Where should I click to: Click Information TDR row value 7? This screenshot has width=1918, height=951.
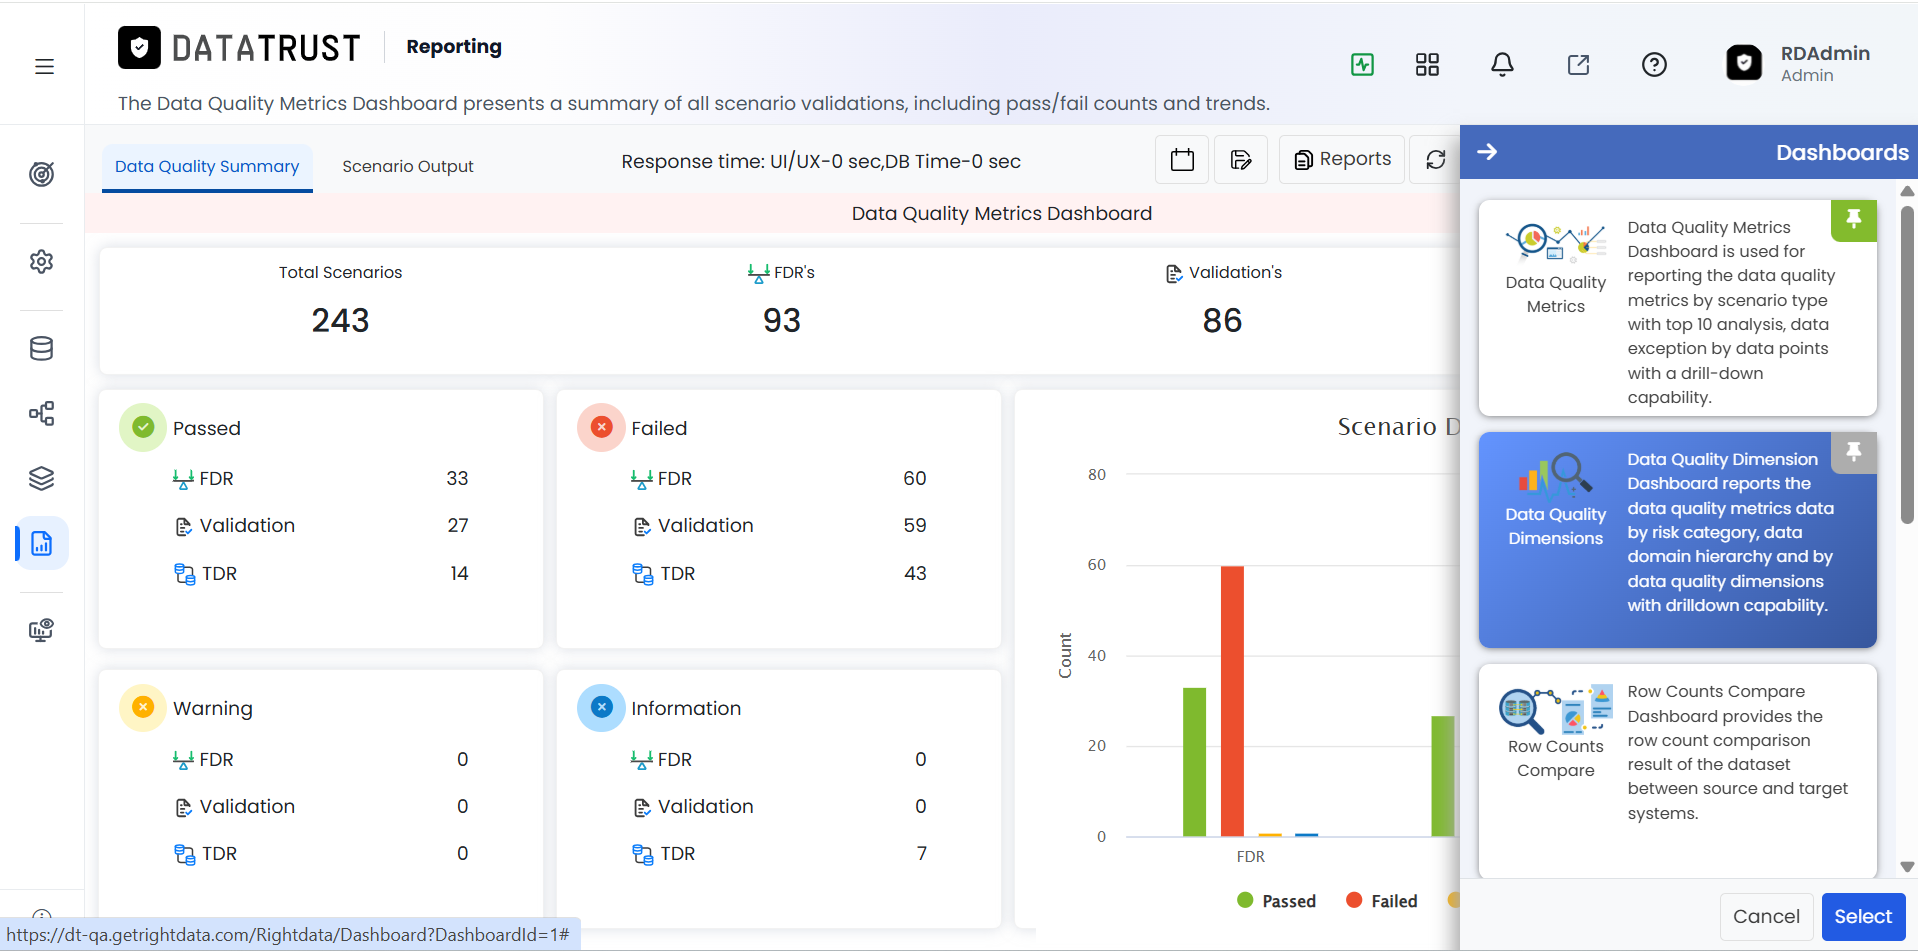[921, 853]
